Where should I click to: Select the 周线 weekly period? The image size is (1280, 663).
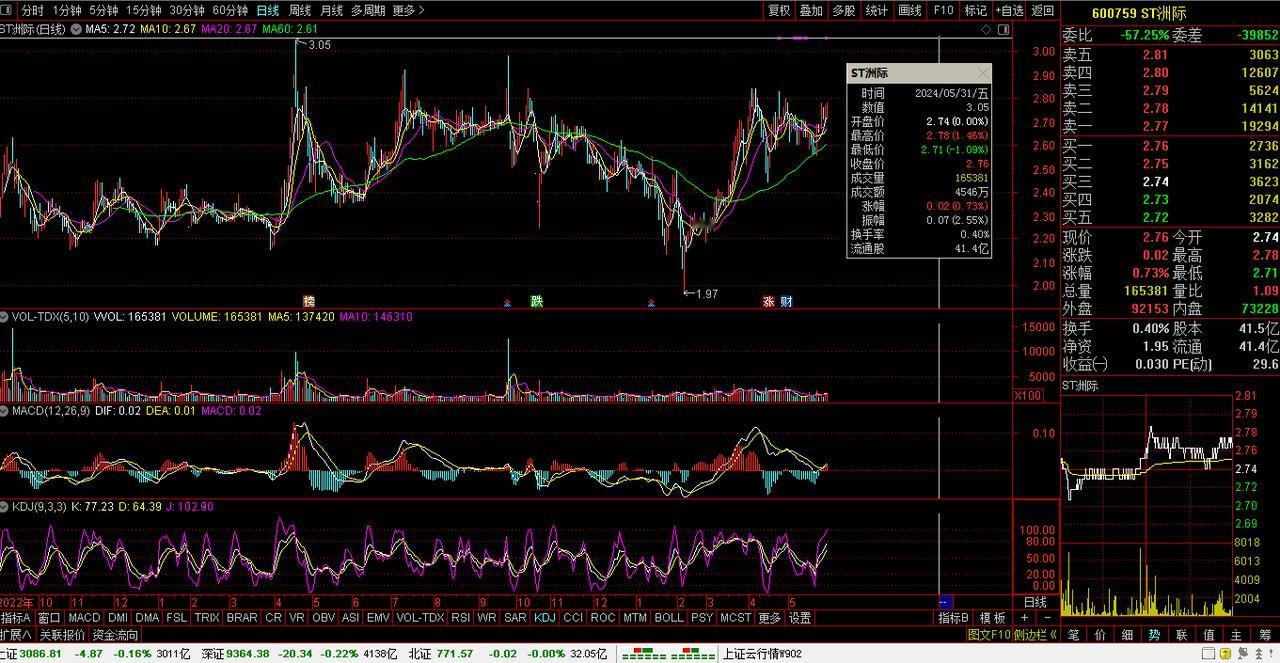click(300, 10)
